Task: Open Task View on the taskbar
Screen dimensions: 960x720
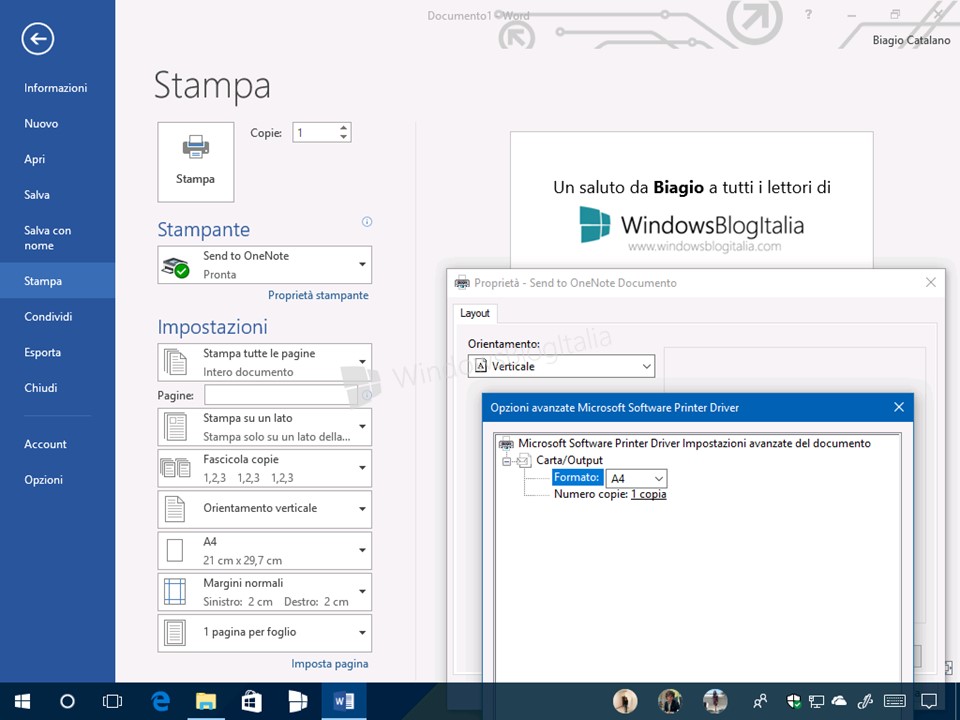Action: coord(112,701)
